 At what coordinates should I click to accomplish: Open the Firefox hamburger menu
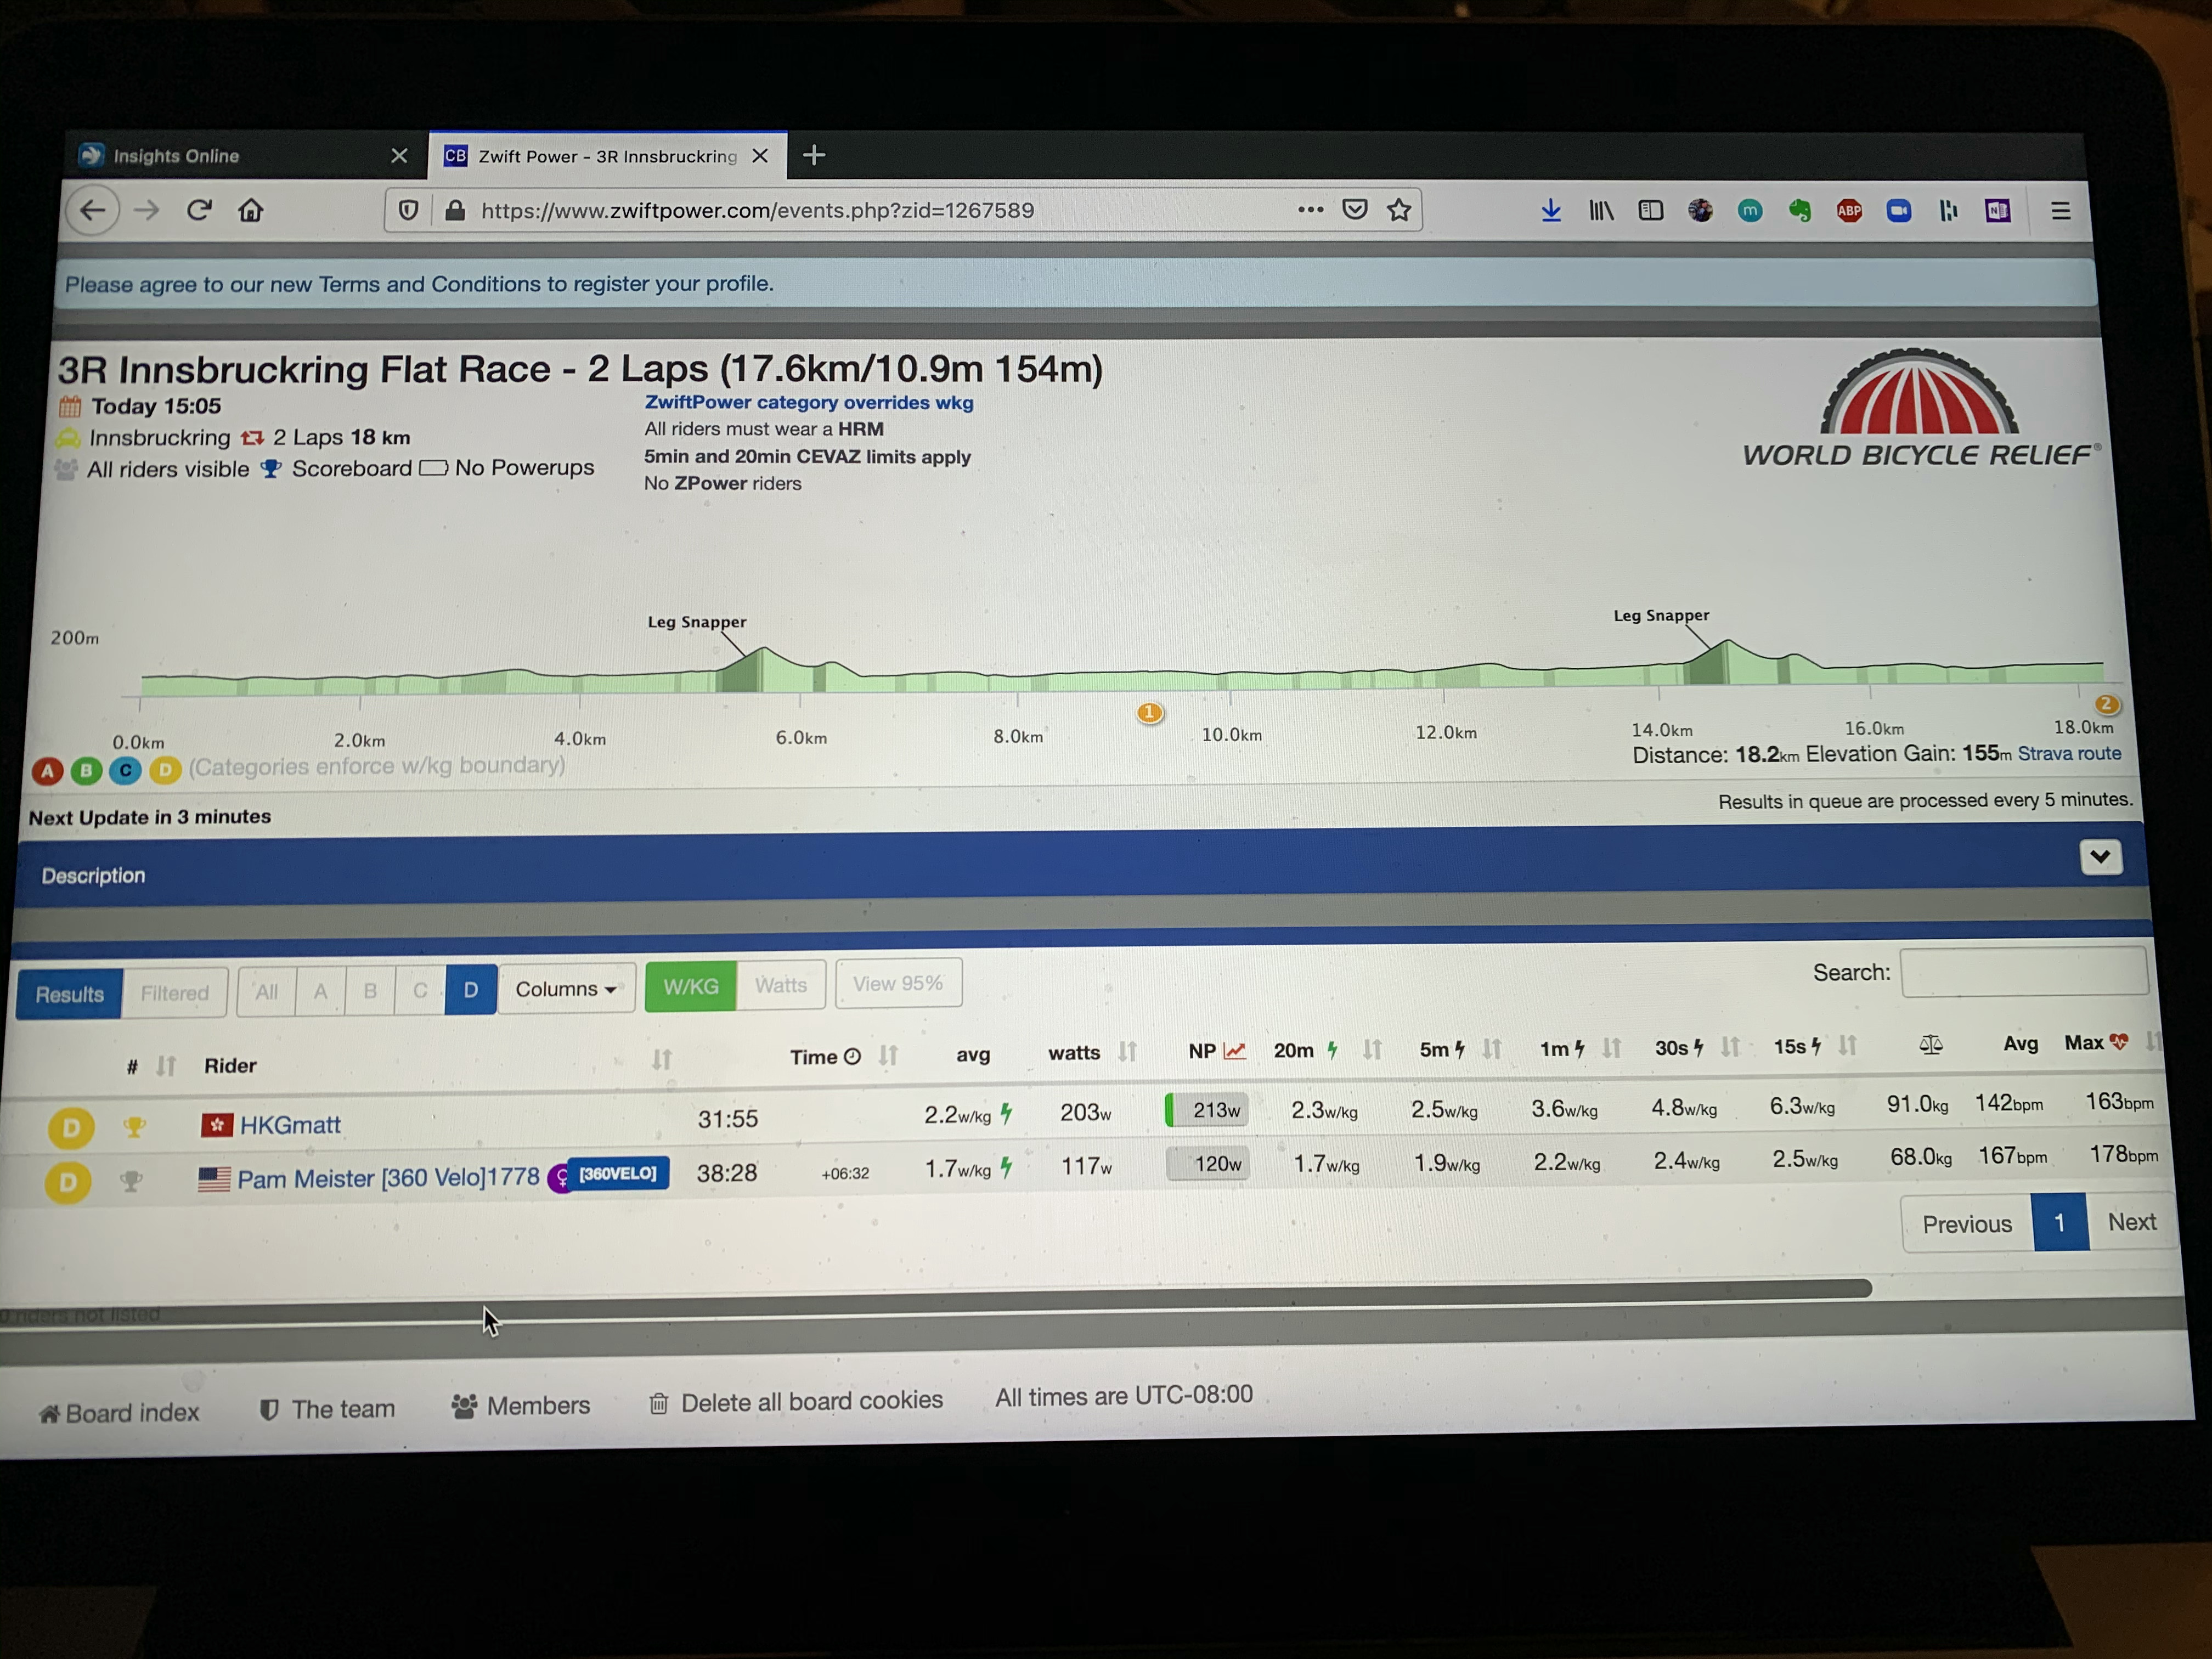click(2060, 210)
